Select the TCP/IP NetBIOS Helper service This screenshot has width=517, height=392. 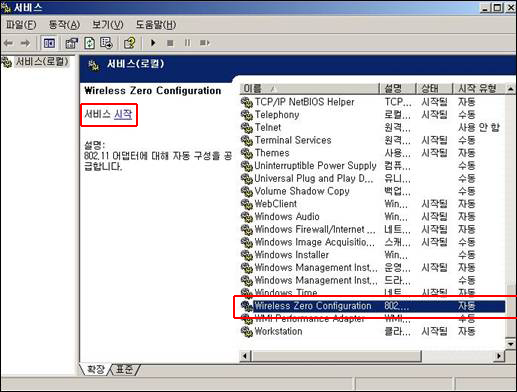pos(373,102)
